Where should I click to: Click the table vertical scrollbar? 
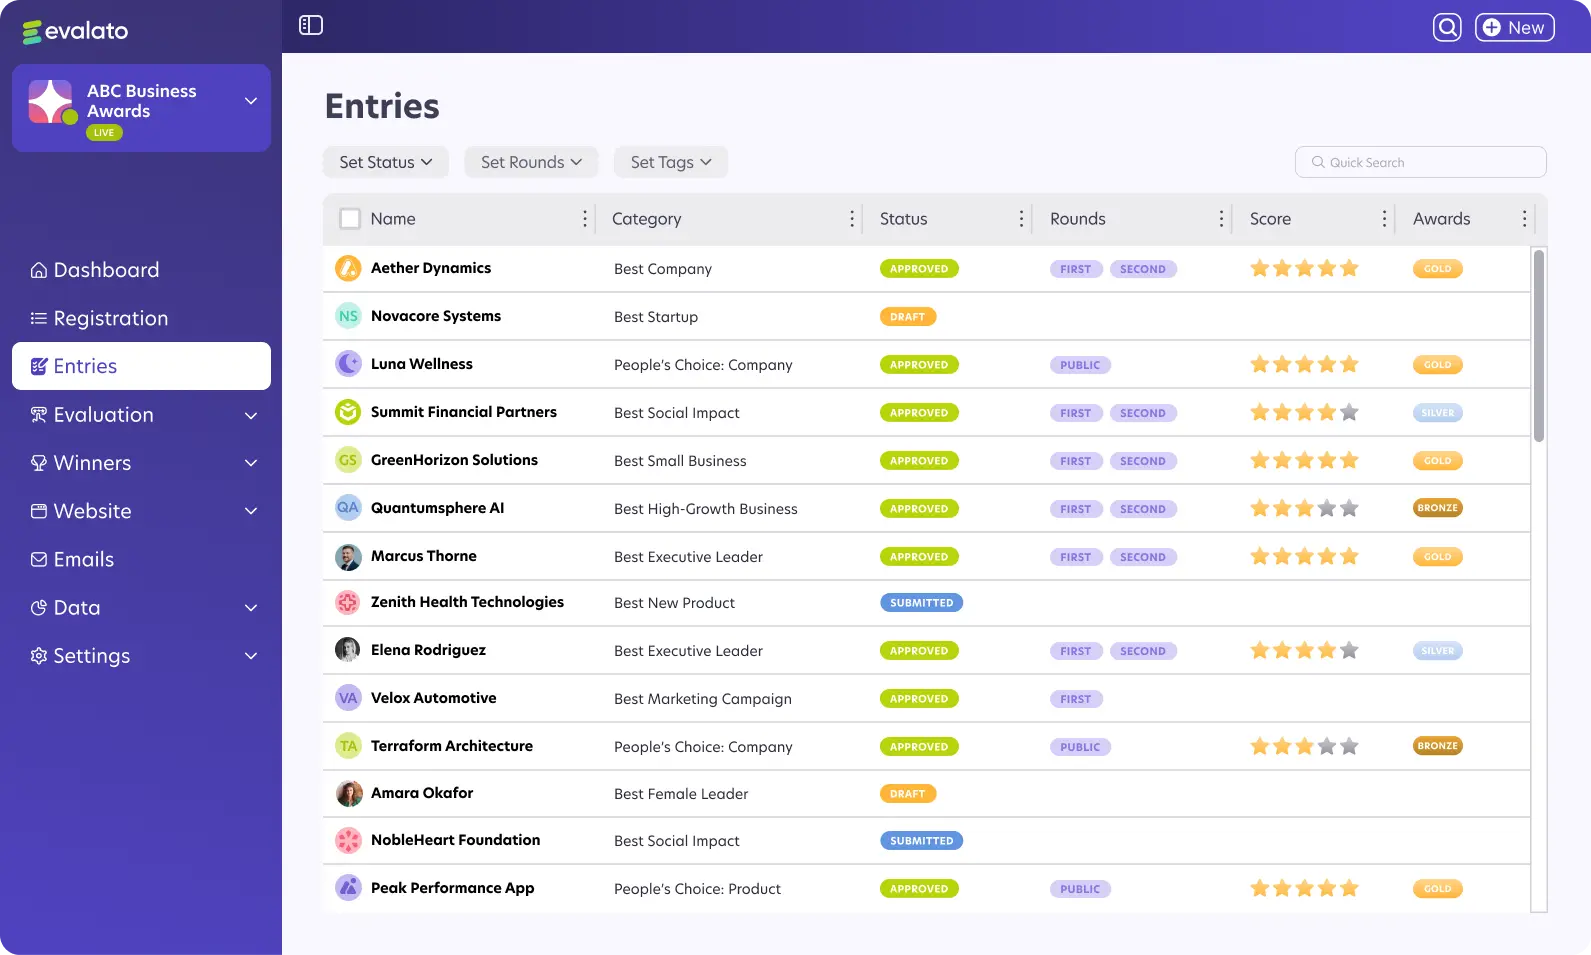click(x=1539, y=345)
